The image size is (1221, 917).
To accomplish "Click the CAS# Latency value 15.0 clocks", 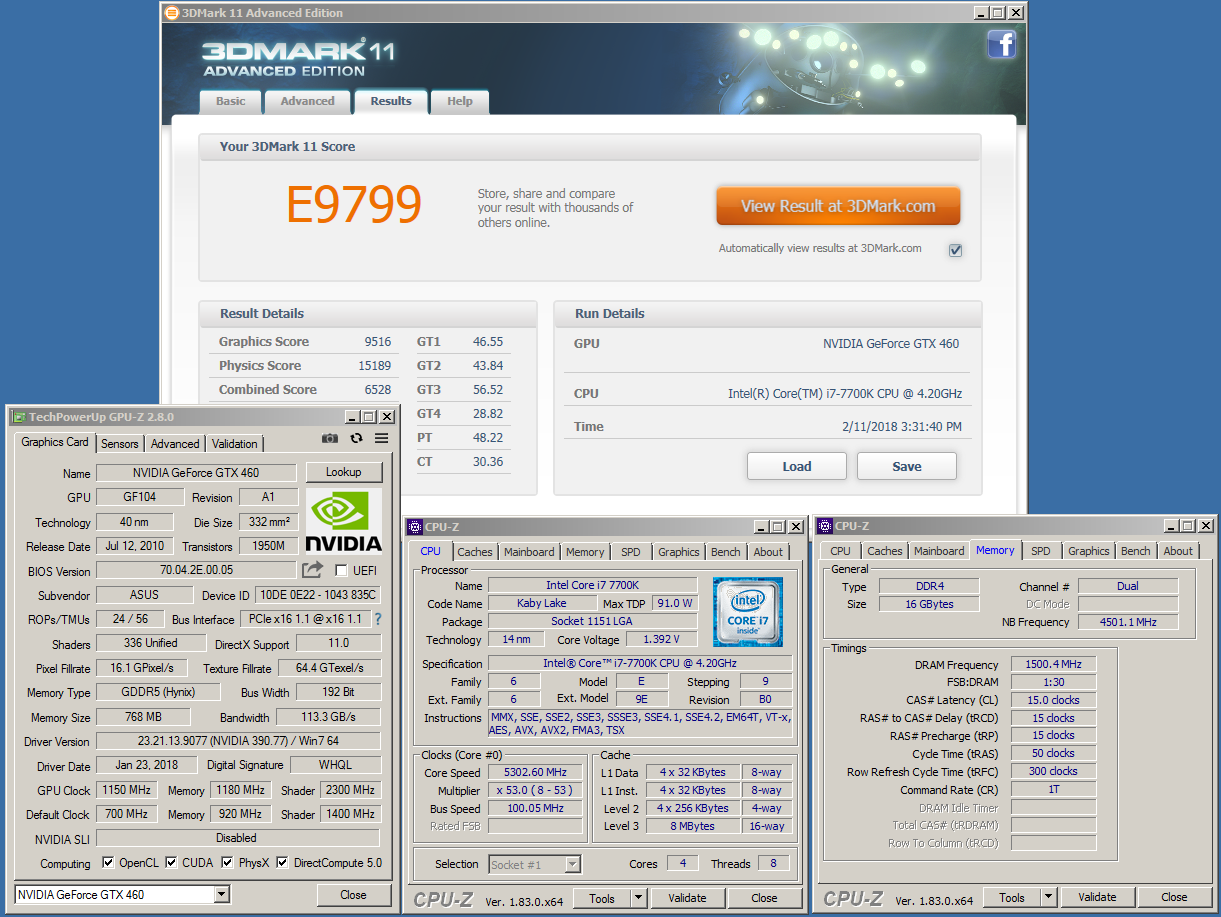I will click(x=1053, y=700).
